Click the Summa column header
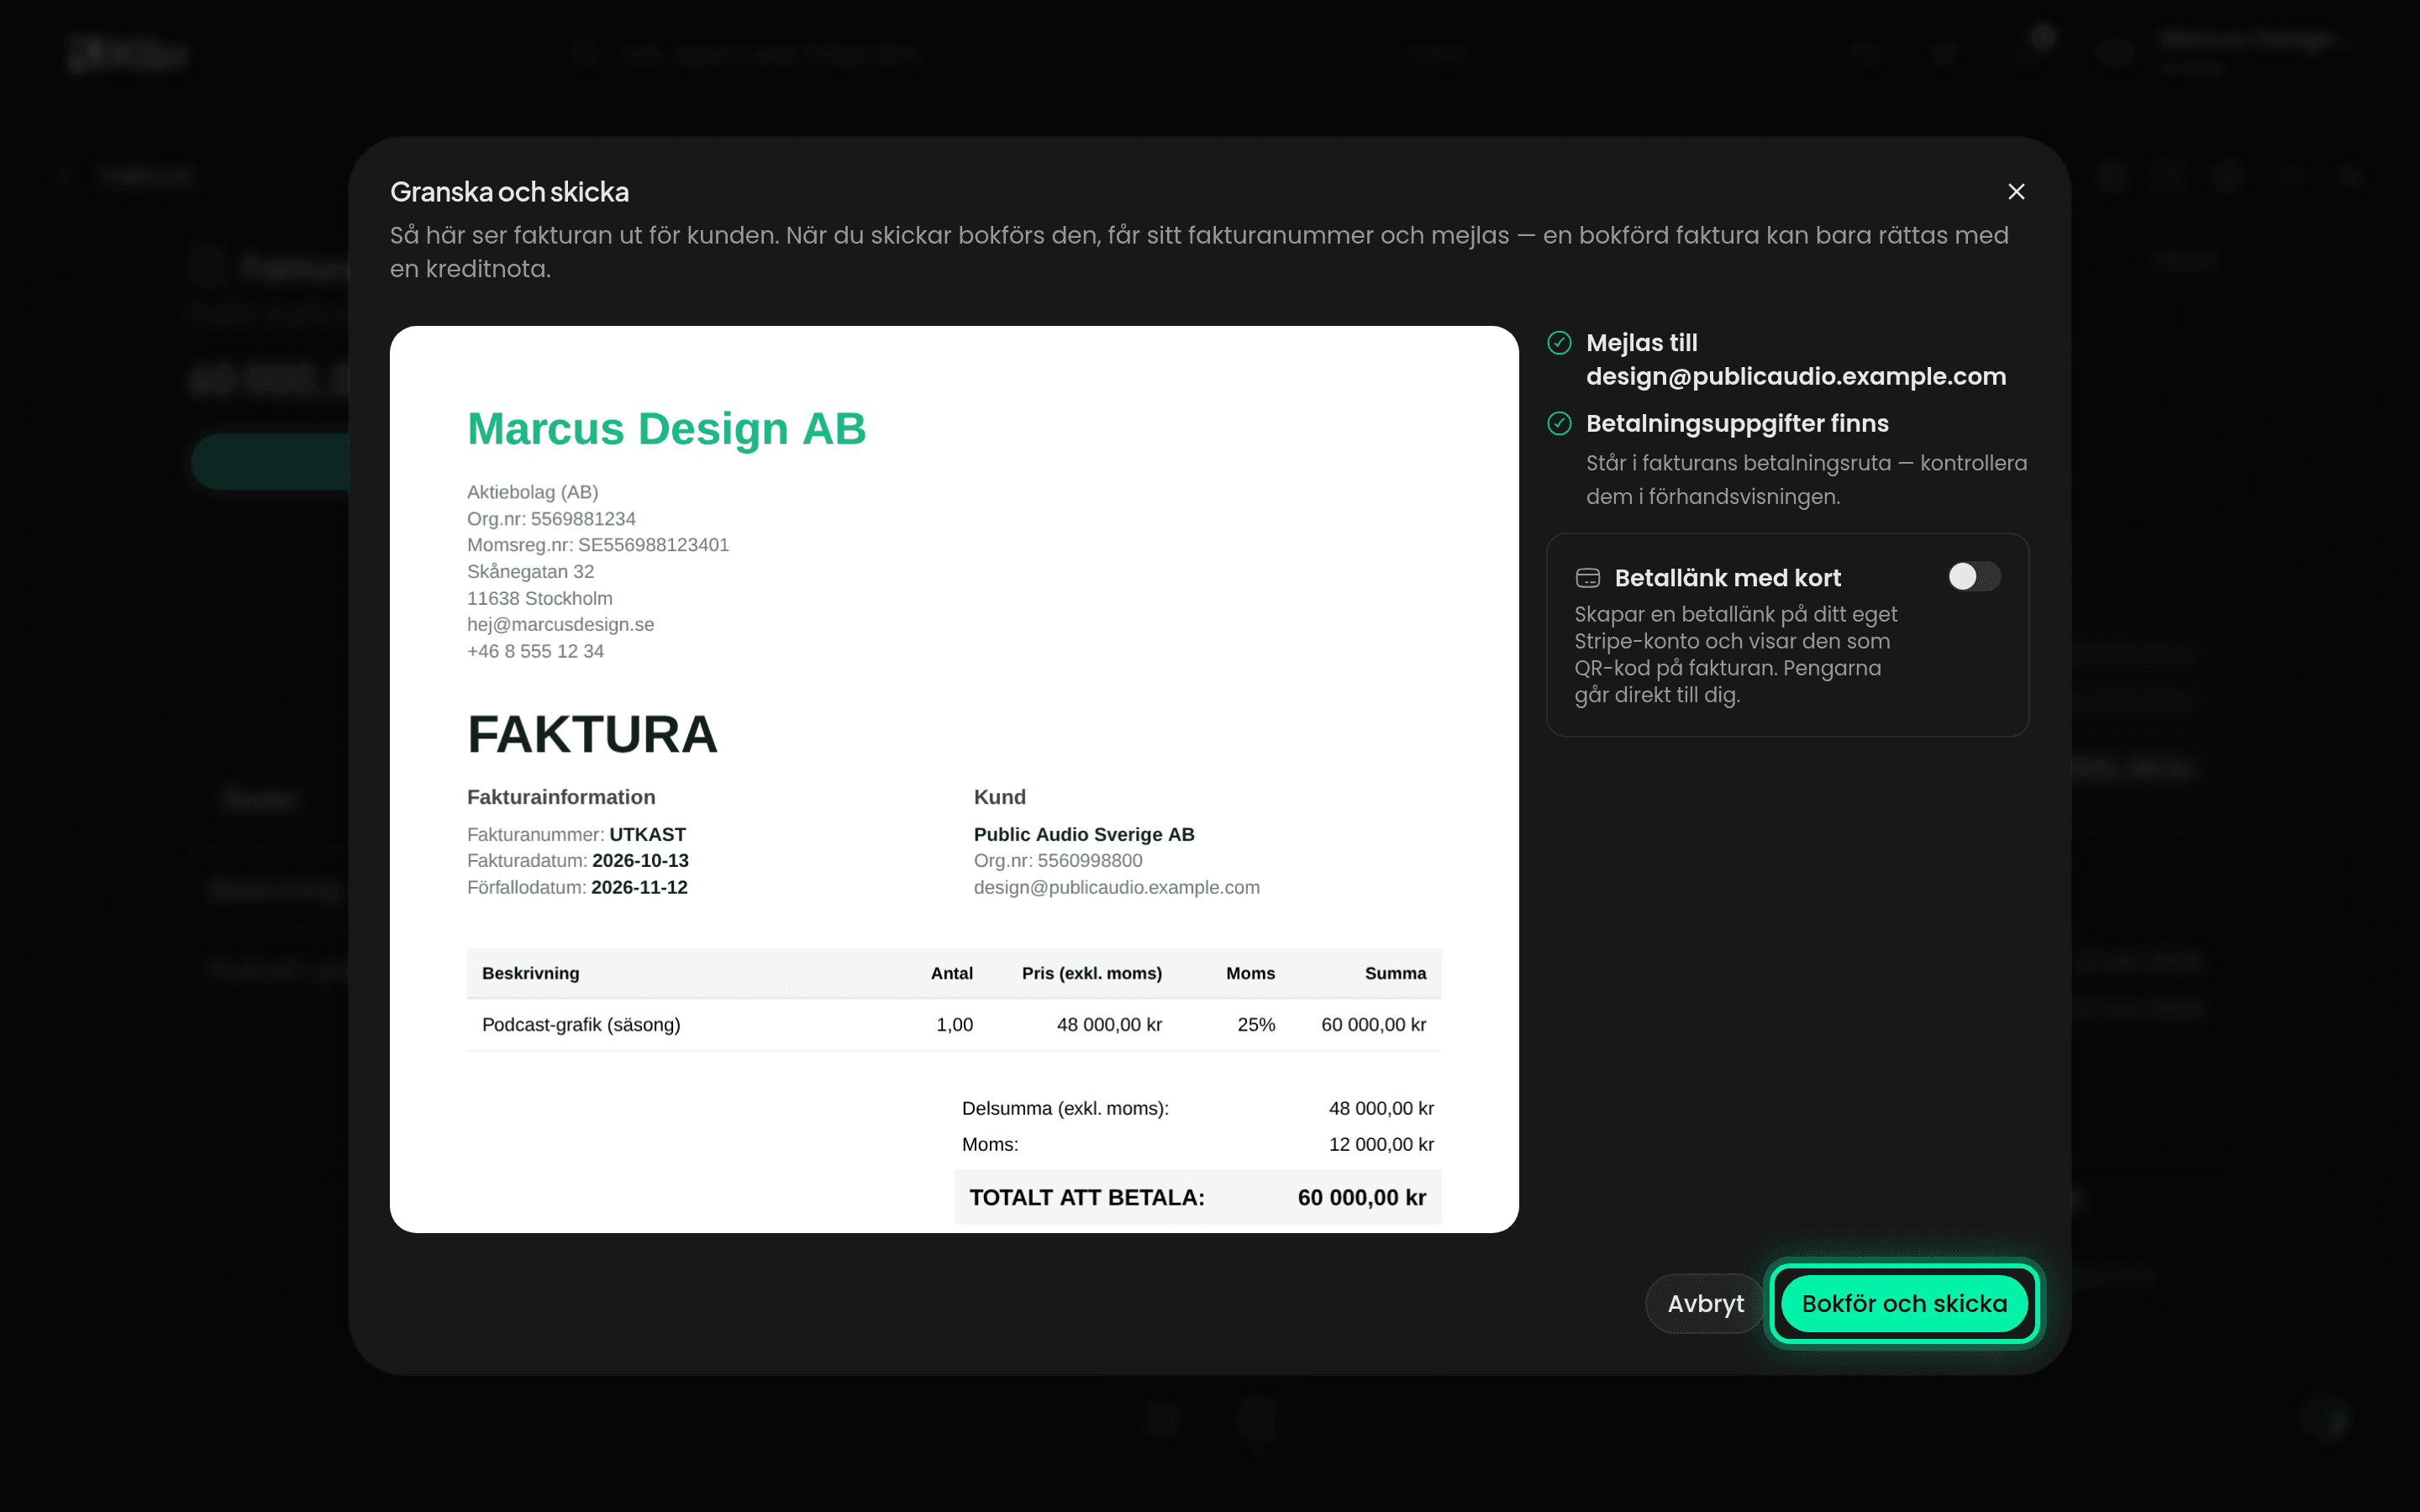 point(1395,973)
